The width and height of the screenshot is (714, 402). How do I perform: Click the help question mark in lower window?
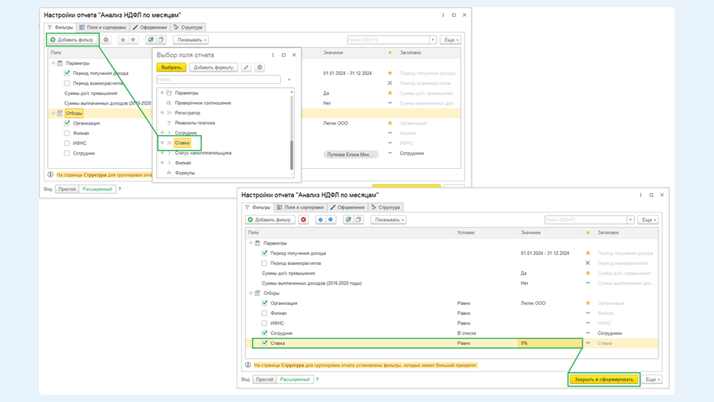pyautogui.click(x=317, y=380)
